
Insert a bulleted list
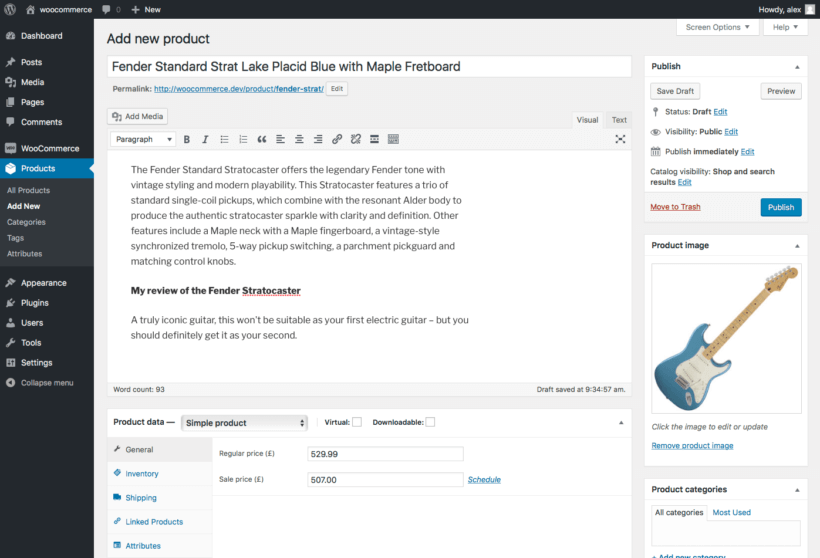point(224,139)
